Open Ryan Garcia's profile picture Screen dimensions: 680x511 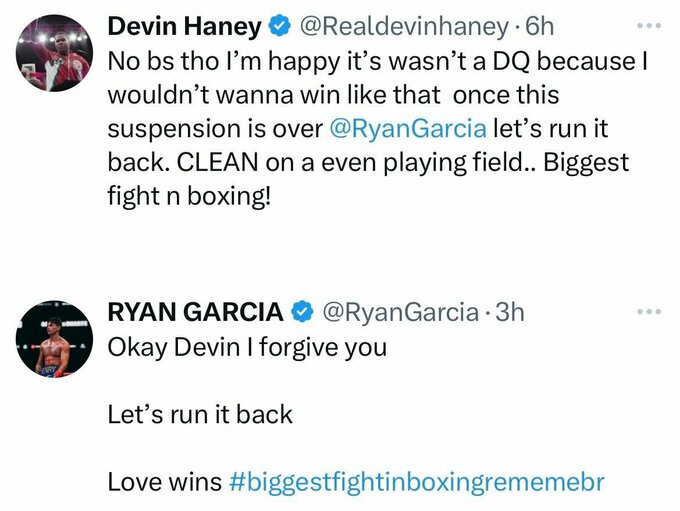[x=55, y=338]
